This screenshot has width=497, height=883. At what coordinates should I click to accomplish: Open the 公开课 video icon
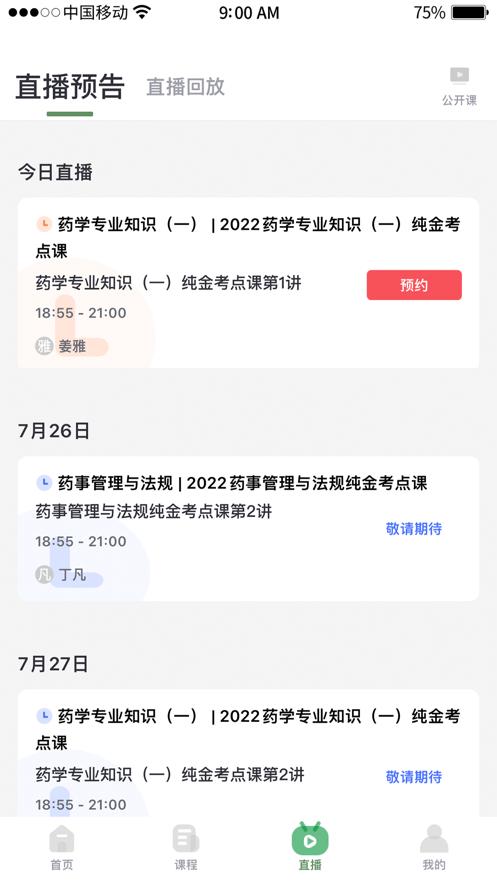tap(459, 75)
